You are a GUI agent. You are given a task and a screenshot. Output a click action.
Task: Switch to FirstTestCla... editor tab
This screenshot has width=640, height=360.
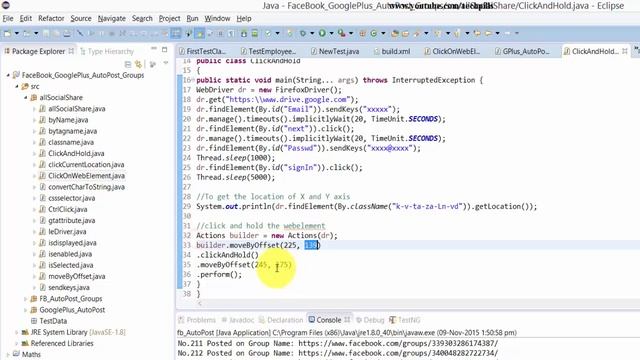[202, 51]
